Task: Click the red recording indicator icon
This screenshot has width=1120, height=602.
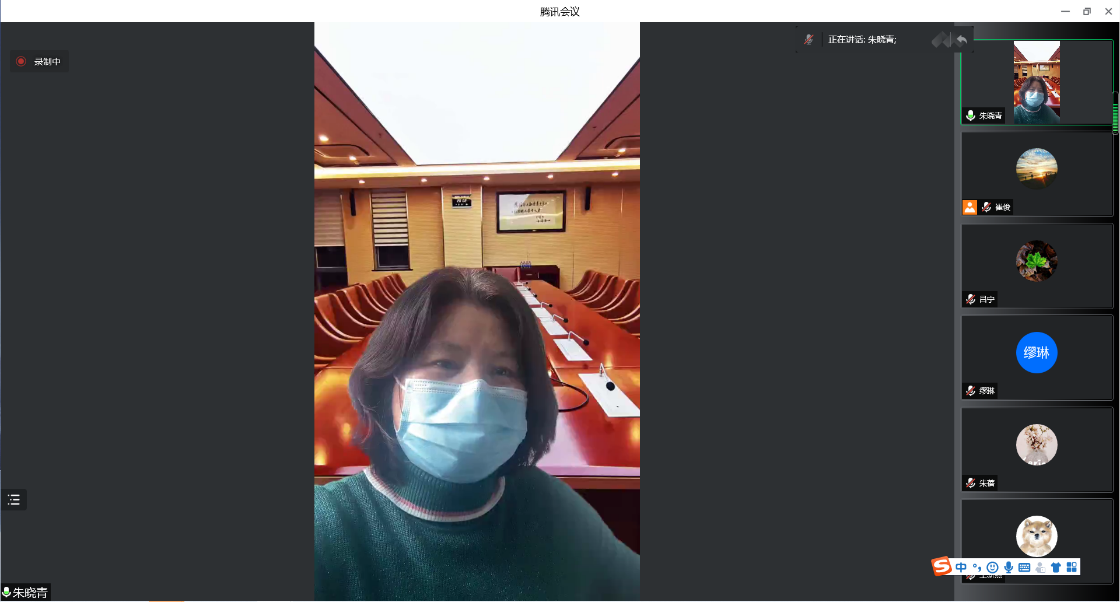Action: click(x=21, y=62)
